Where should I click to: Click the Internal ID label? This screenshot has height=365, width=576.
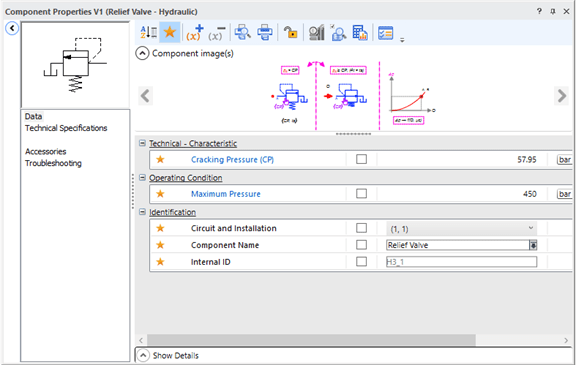(210, 262)
